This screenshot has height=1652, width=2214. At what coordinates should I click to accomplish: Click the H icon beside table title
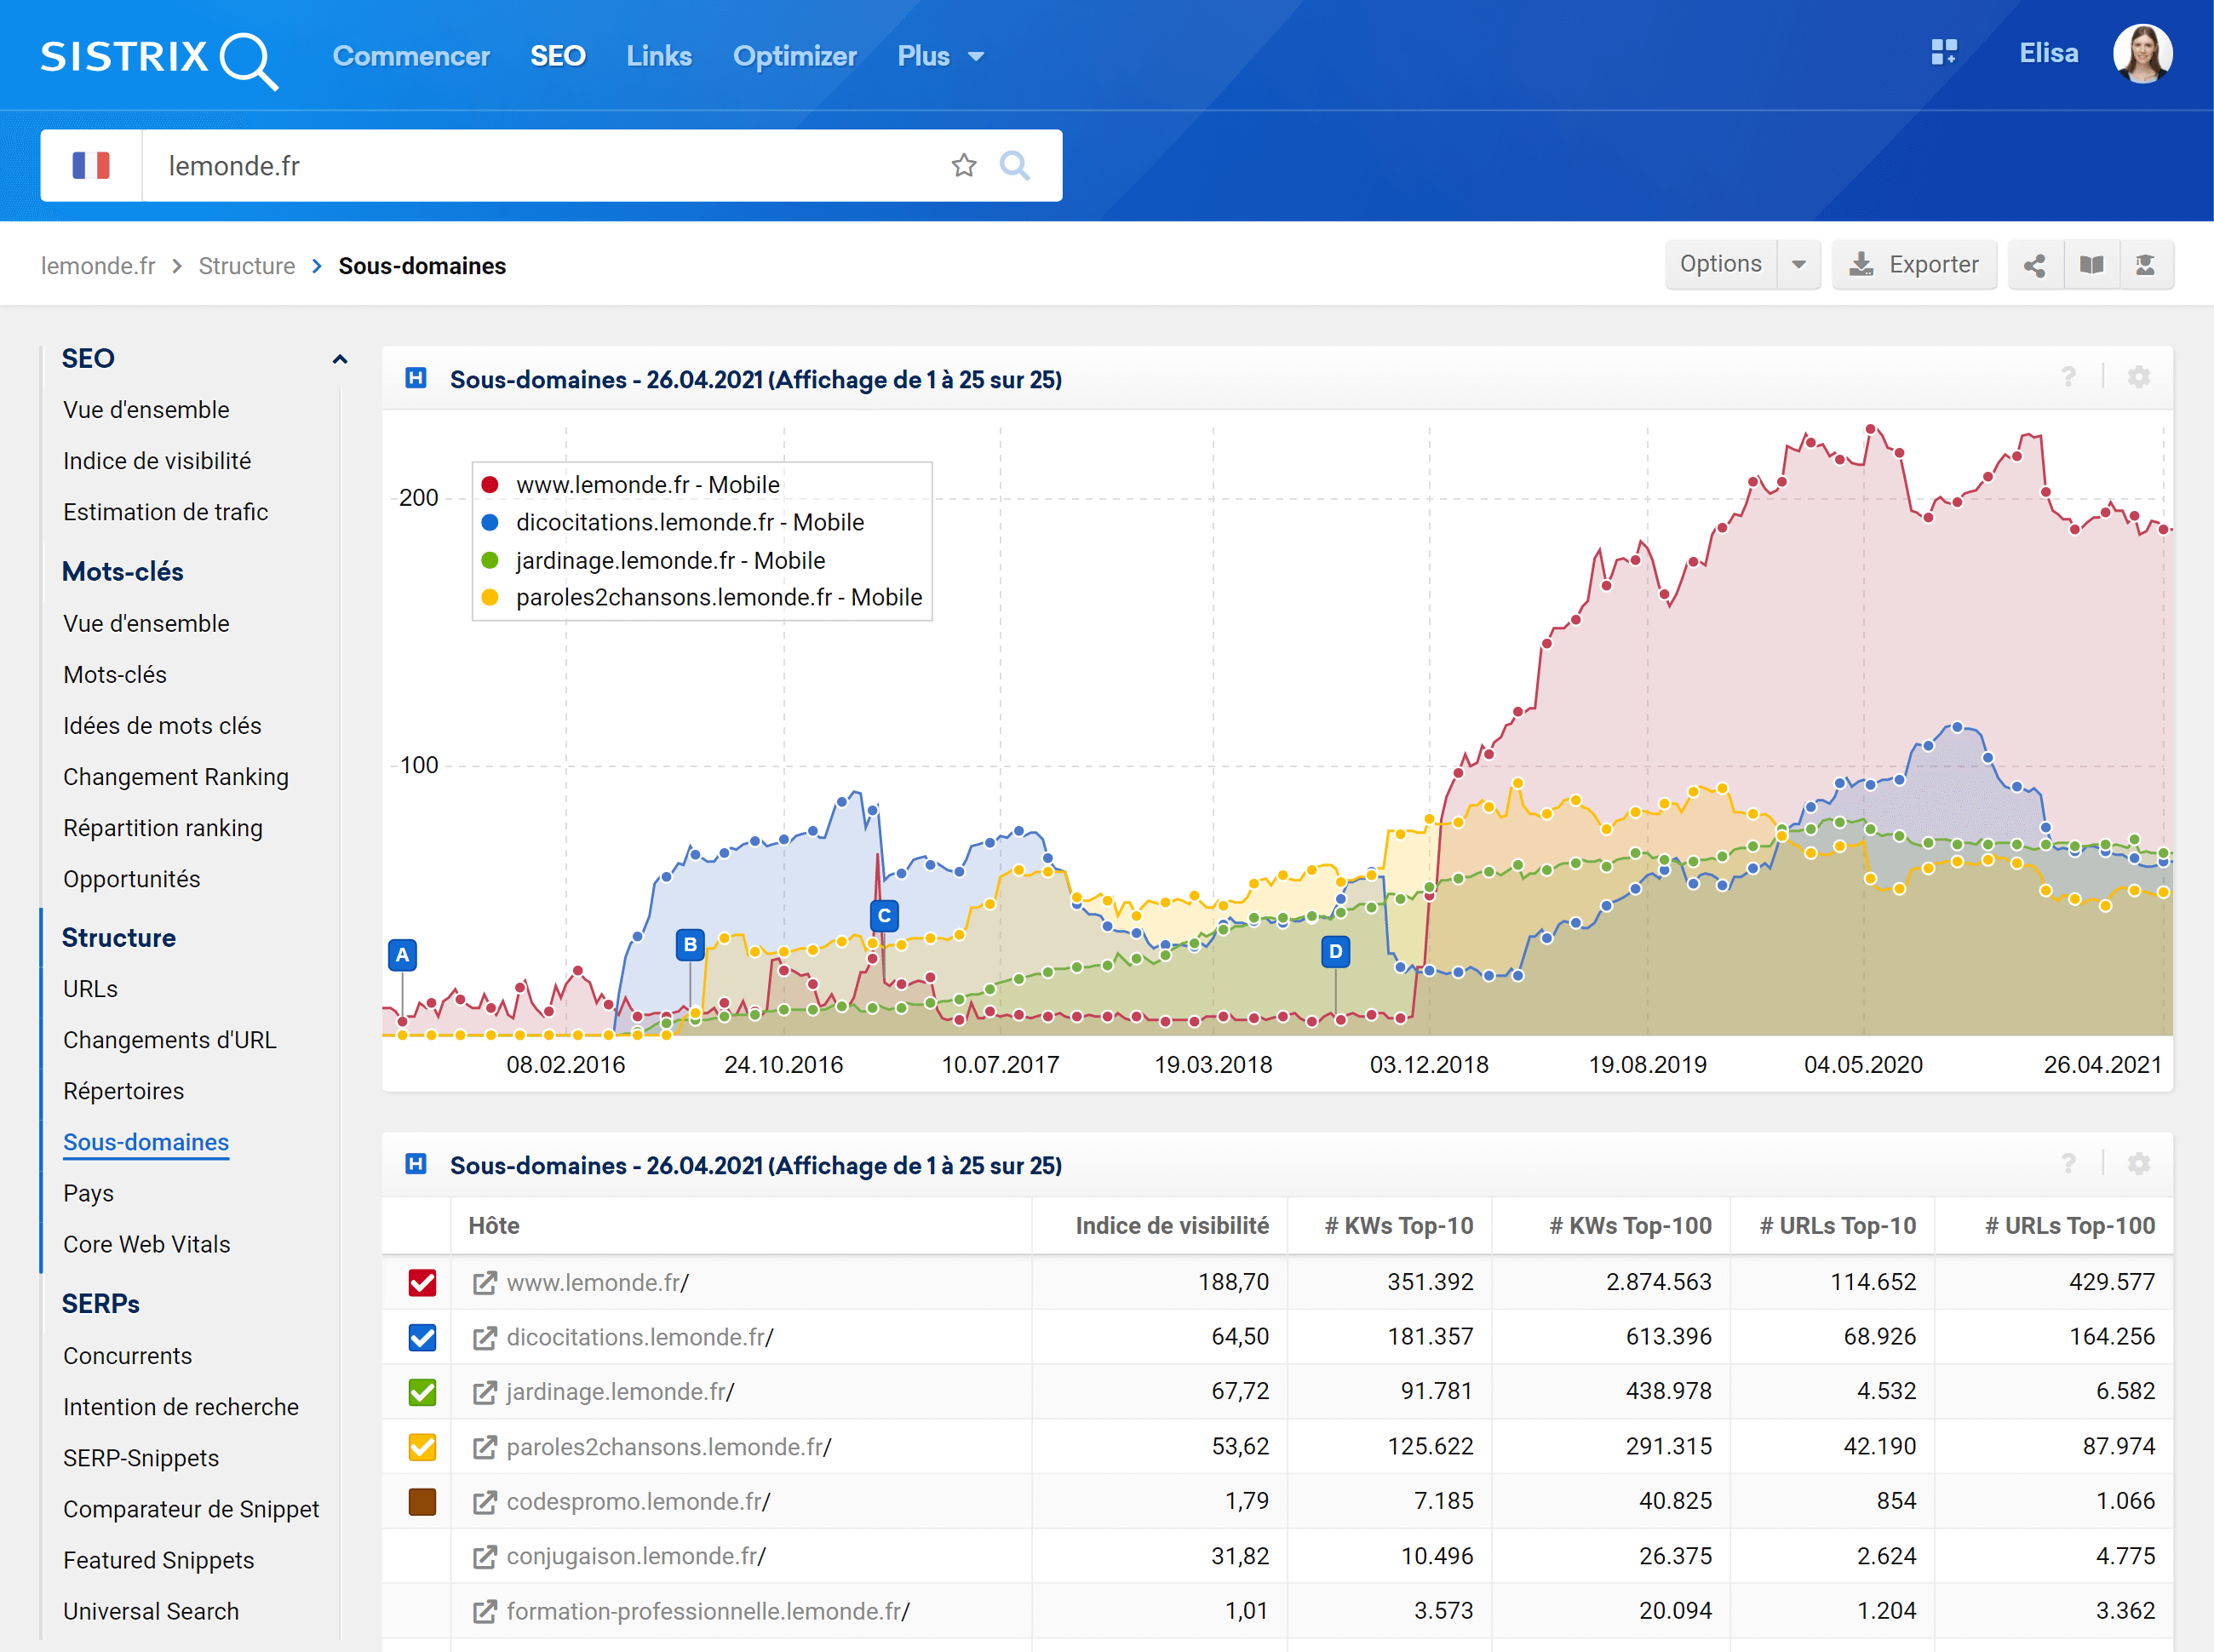tap(416, 1164)
